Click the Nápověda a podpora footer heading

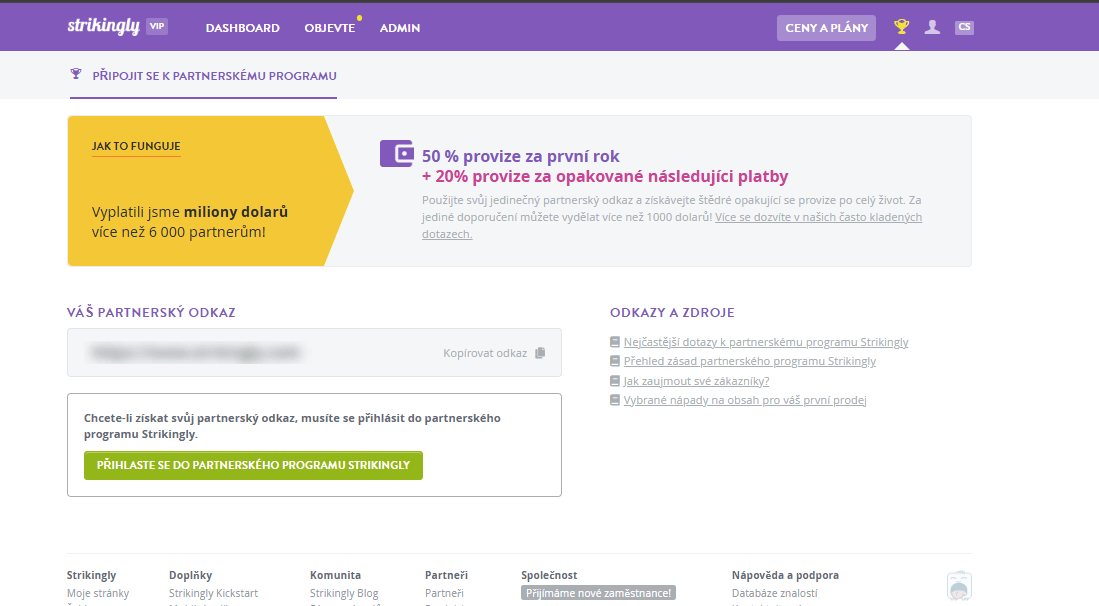click(785, 575)
